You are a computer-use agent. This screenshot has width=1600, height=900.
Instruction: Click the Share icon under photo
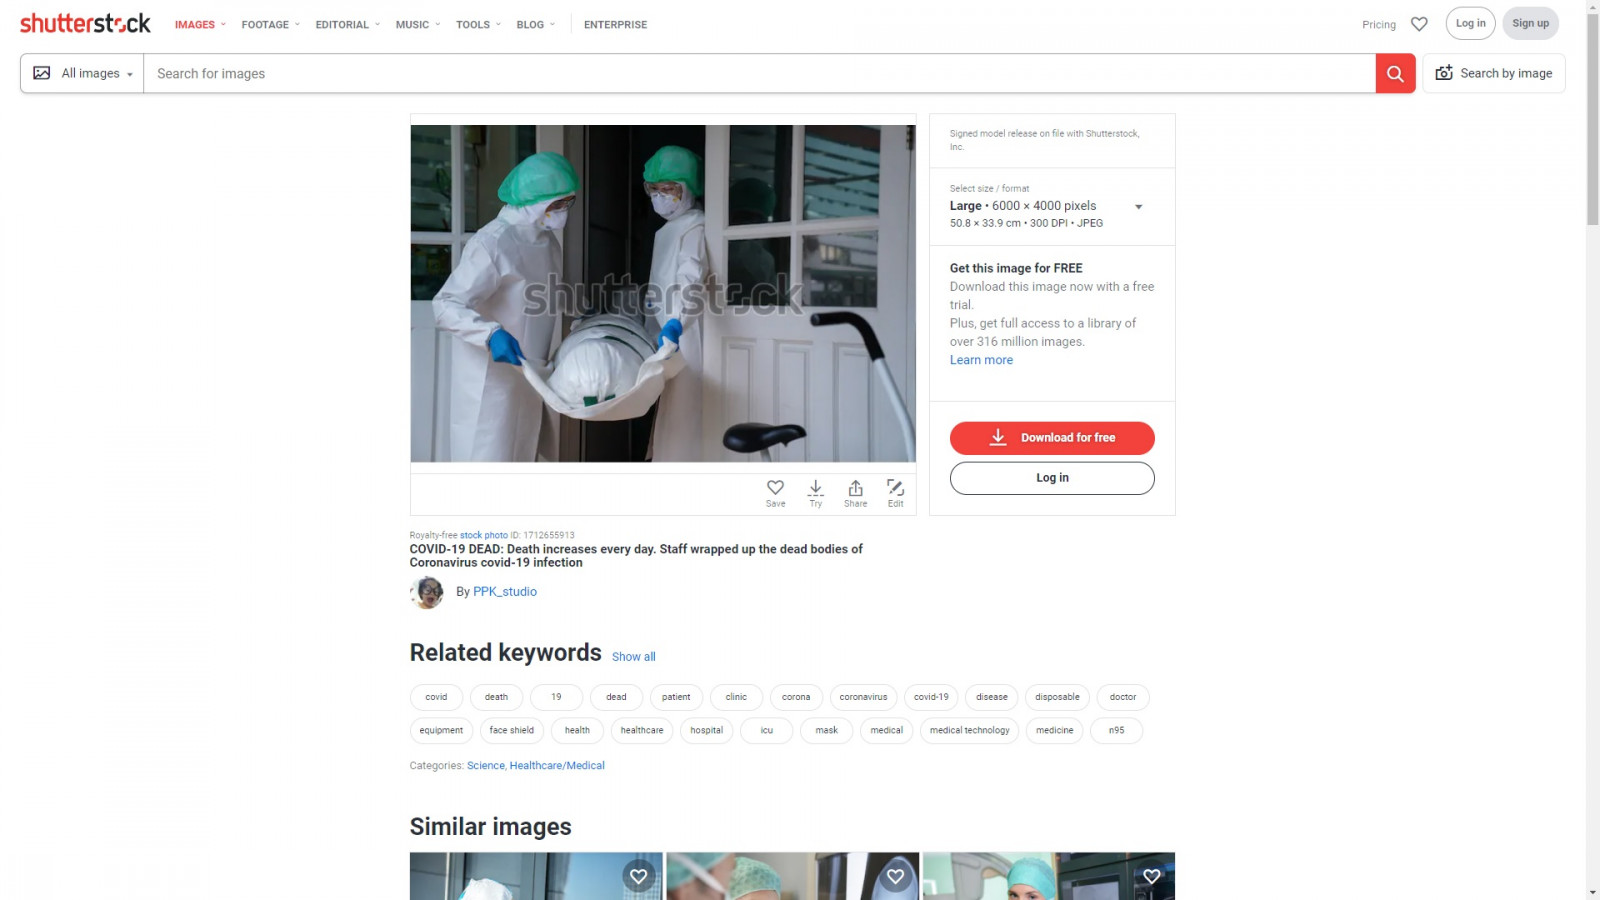point(855,489)
